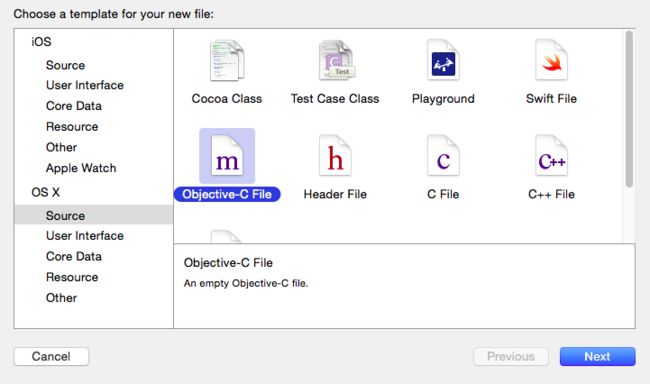Select the C File template icon
The image size is (650, 384).
[x=443, y=156]
